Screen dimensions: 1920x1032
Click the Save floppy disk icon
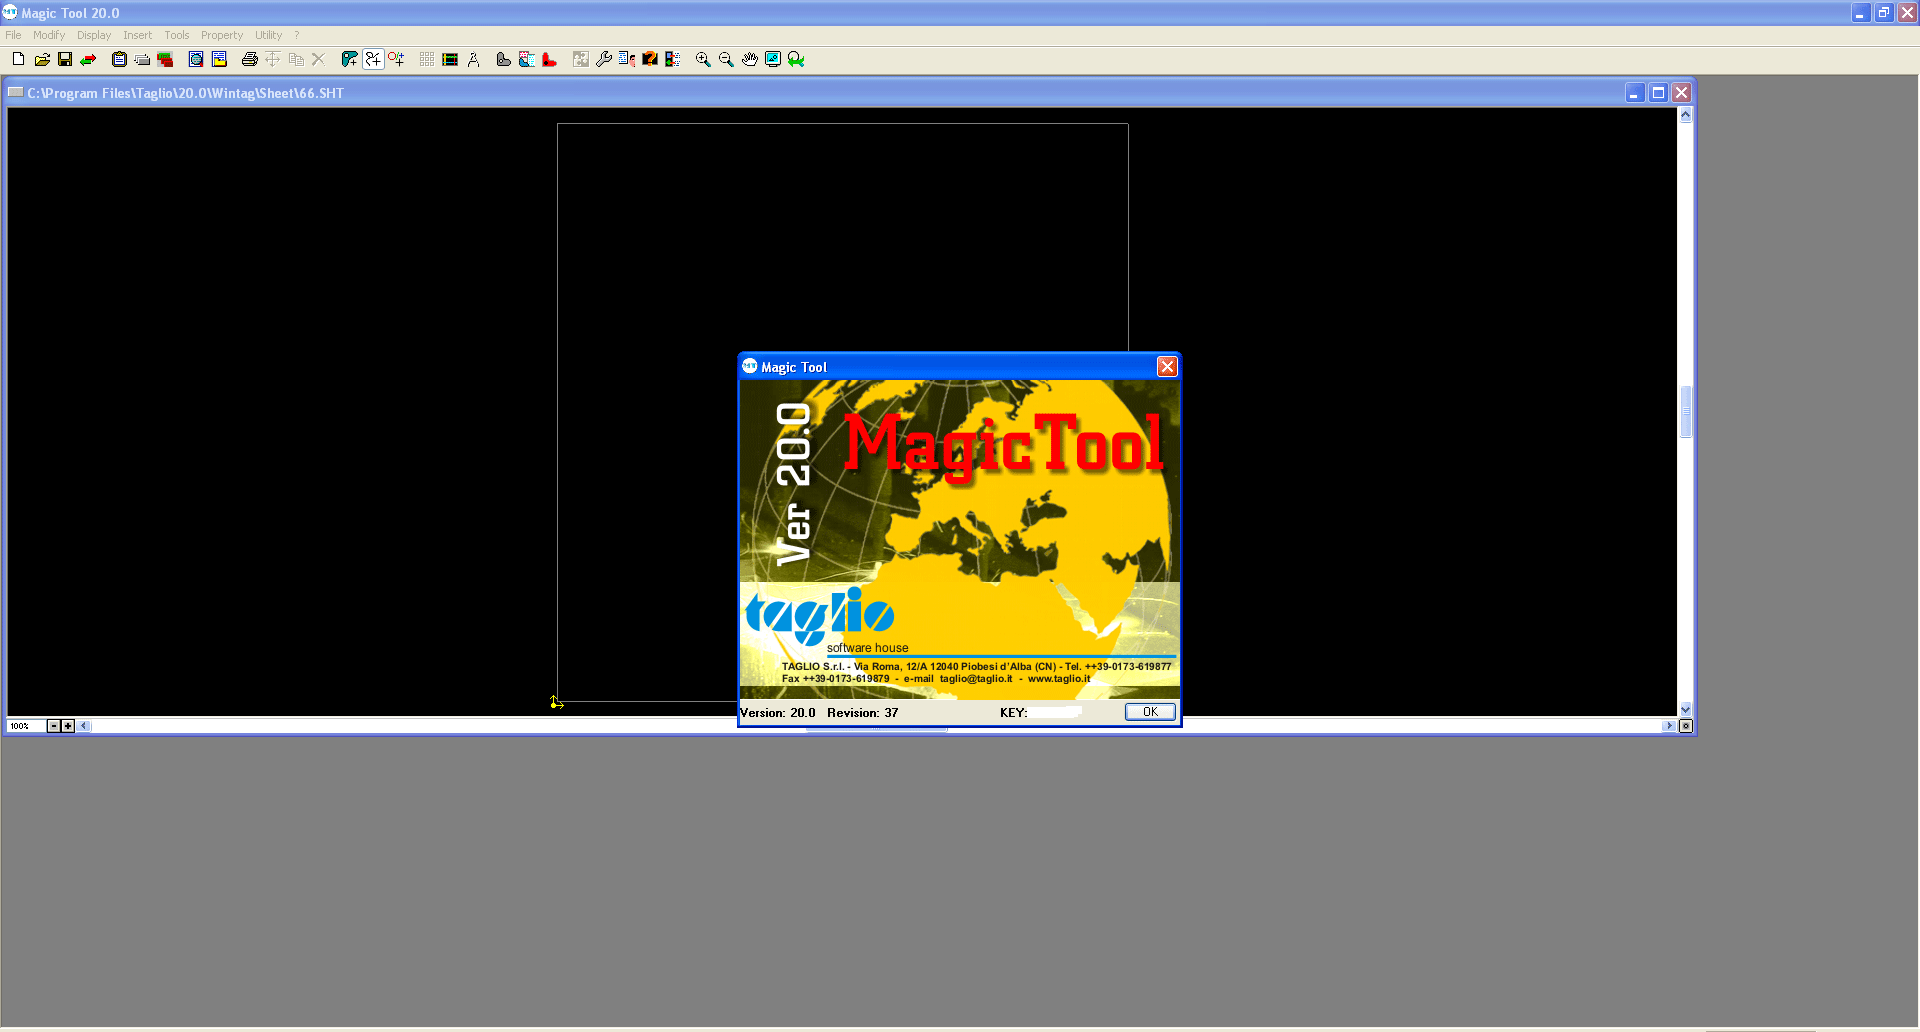point(65,60)
